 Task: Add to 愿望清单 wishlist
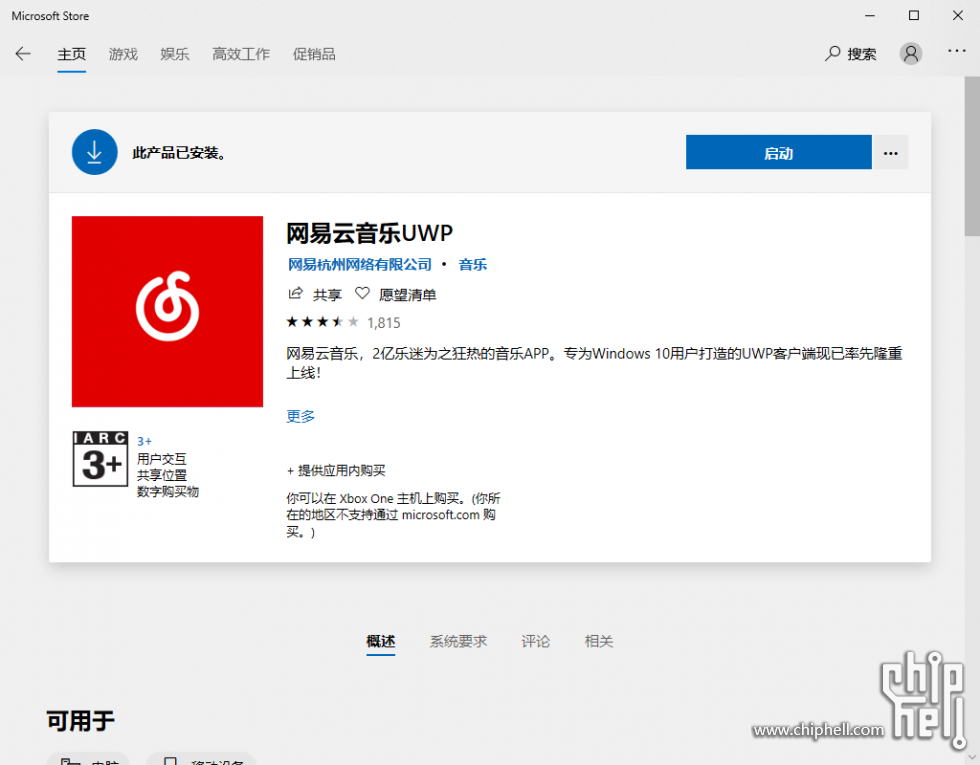408,294
